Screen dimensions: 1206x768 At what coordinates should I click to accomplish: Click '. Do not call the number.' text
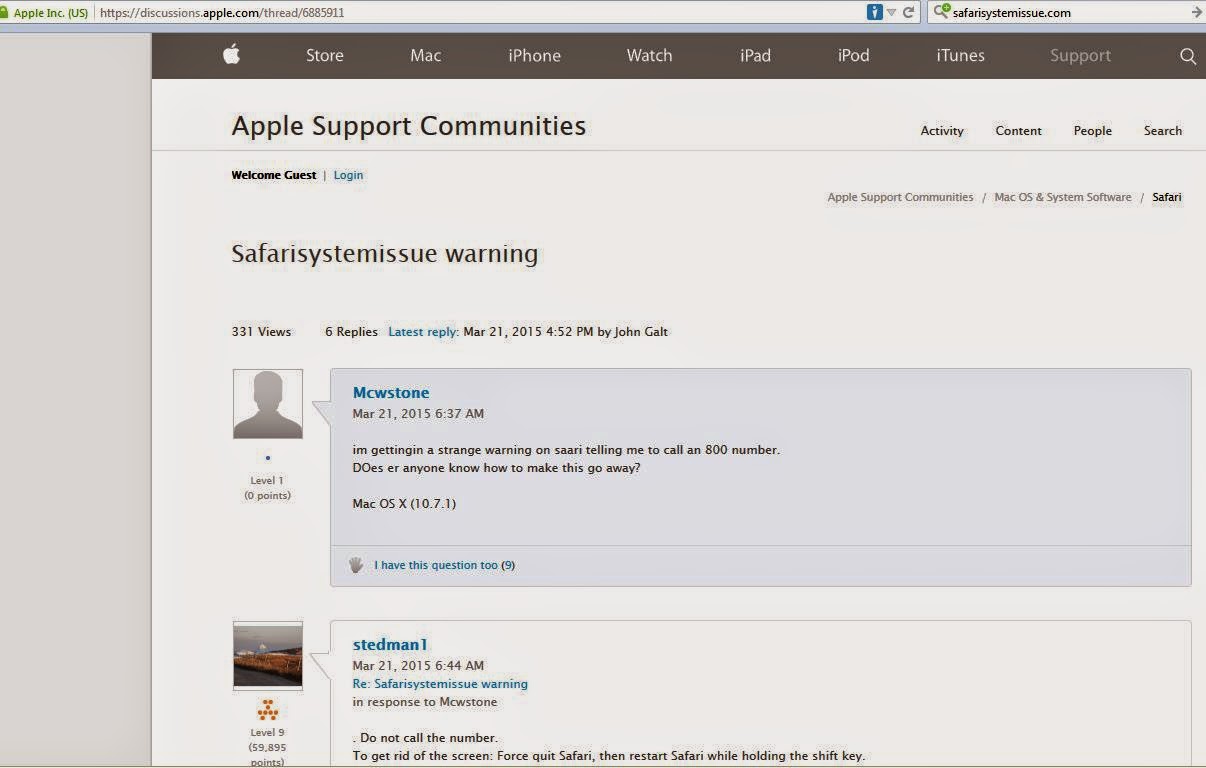(x=425, y=738)
